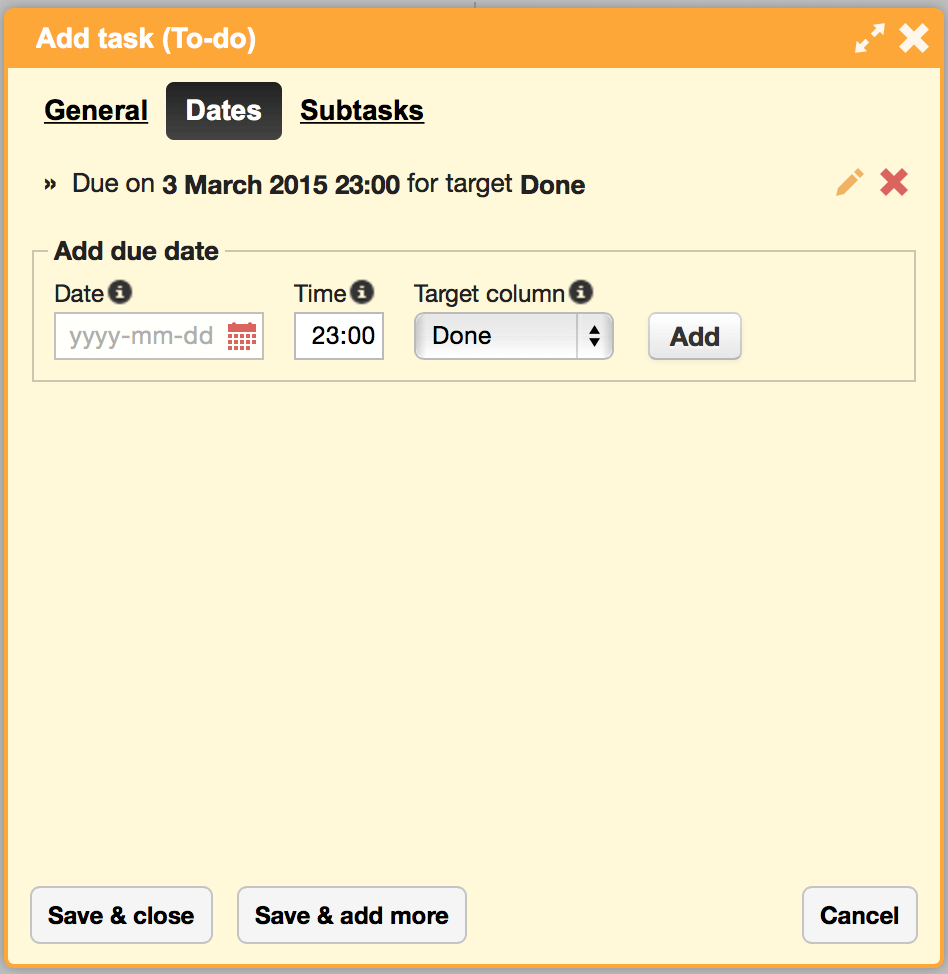
Task: Show info about the Date field
Action: 120,292
